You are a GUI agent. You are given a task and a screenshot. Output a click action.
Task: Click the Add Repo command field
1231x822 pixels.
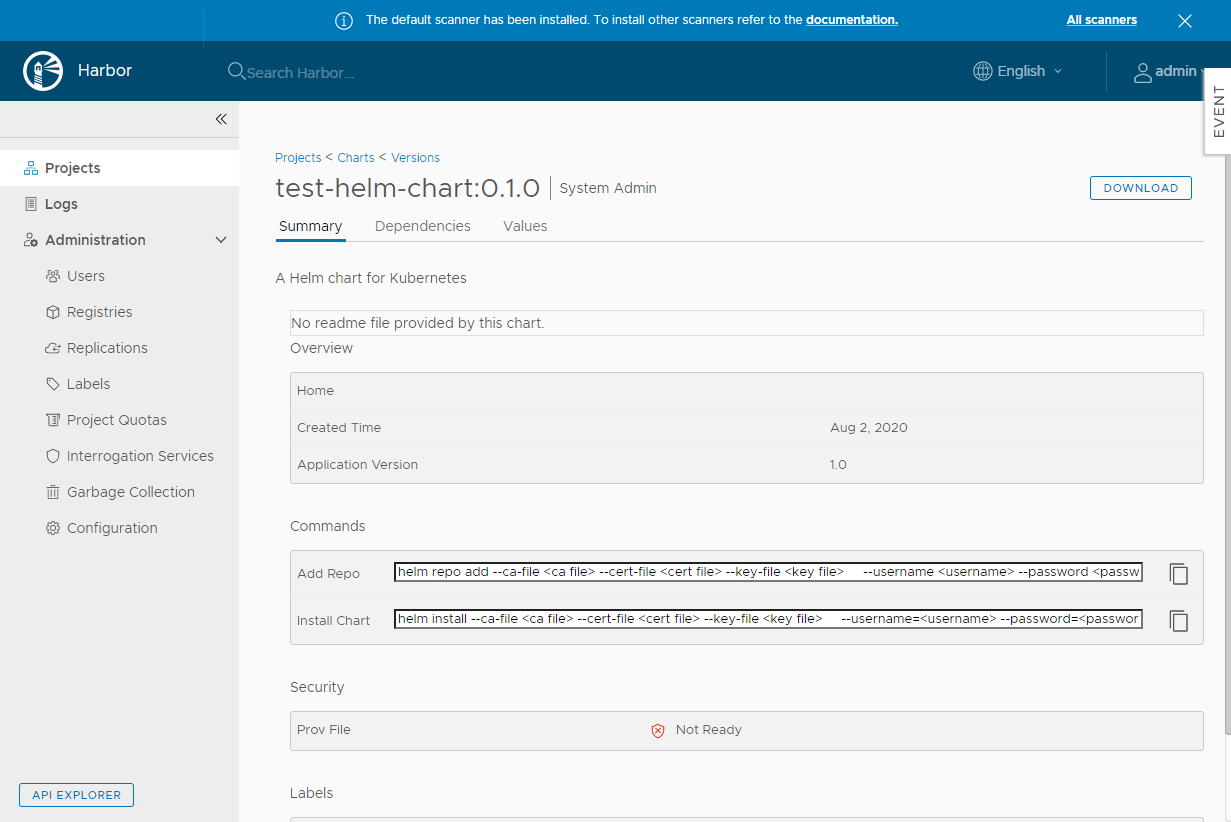pyautogui.click(x=768, y=573)
